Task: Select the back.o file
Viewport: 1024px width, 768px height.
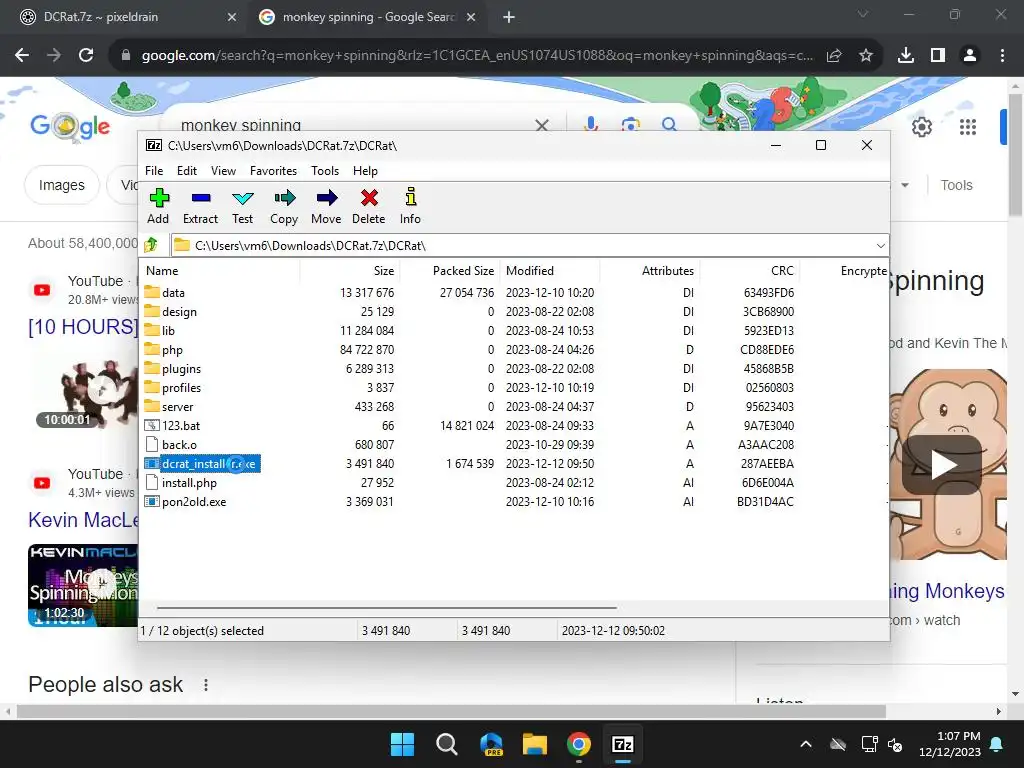Action: pos(170,444)
